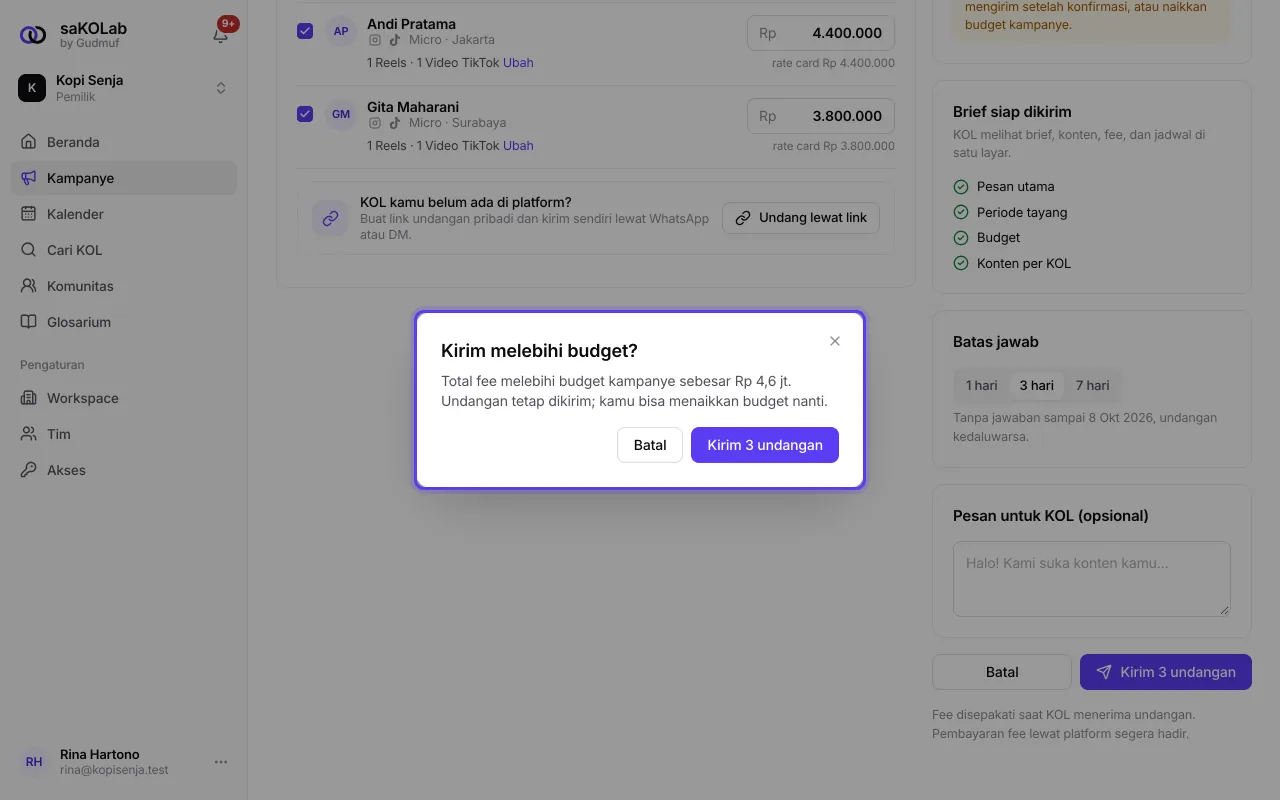Viewport: 1280px width, 800px height.
Task: Click the Batal button below the message box
Action: 1002,672
